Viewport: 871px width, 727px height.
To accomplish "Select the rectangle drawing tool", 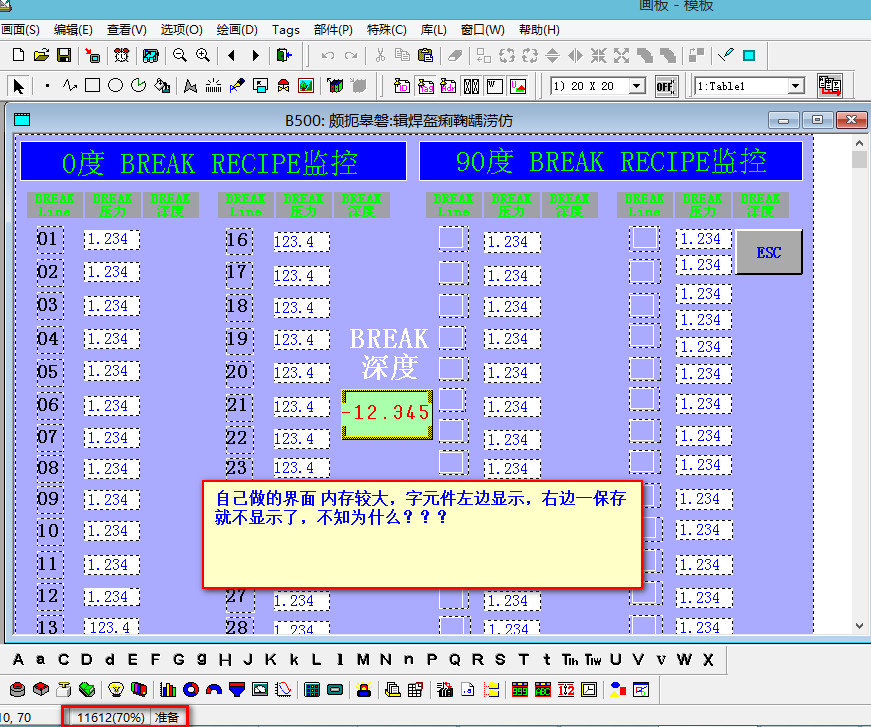I will pos(92,86).
